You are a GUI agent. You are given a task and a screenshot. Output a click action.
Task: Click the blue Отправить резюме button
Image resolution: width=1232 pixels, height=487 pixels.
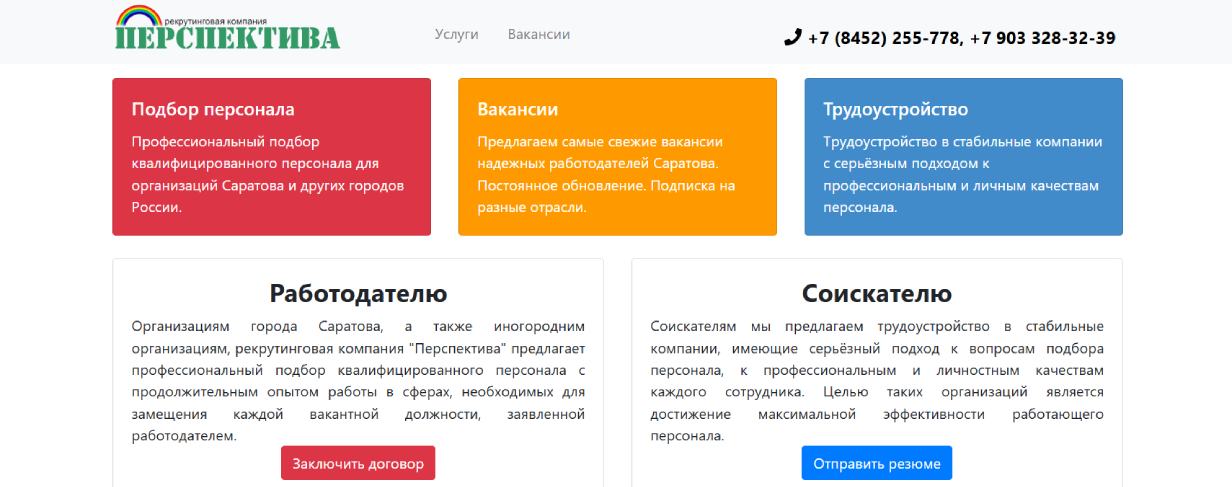coord(877,463)
